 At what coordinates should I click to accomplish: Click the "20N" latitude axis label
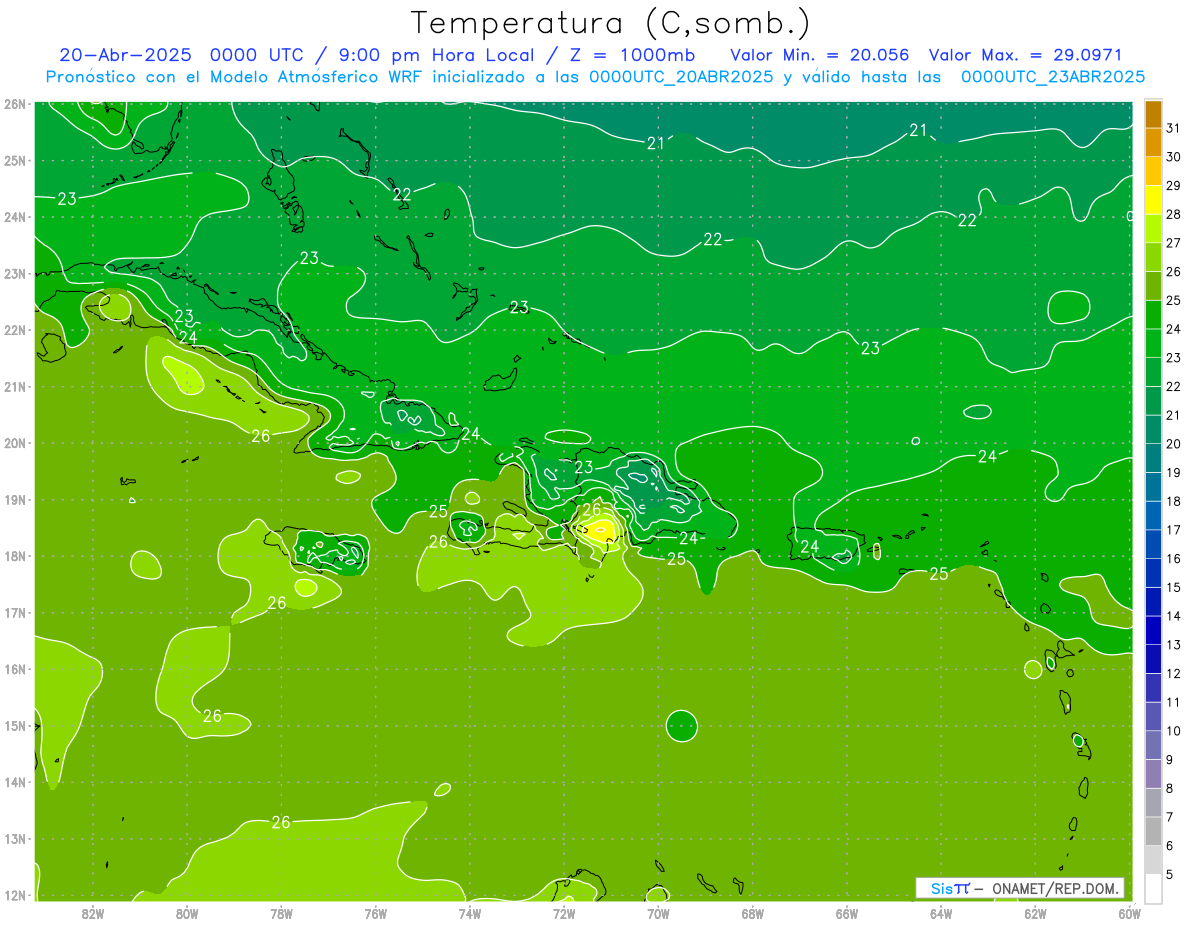click(16, 443)
